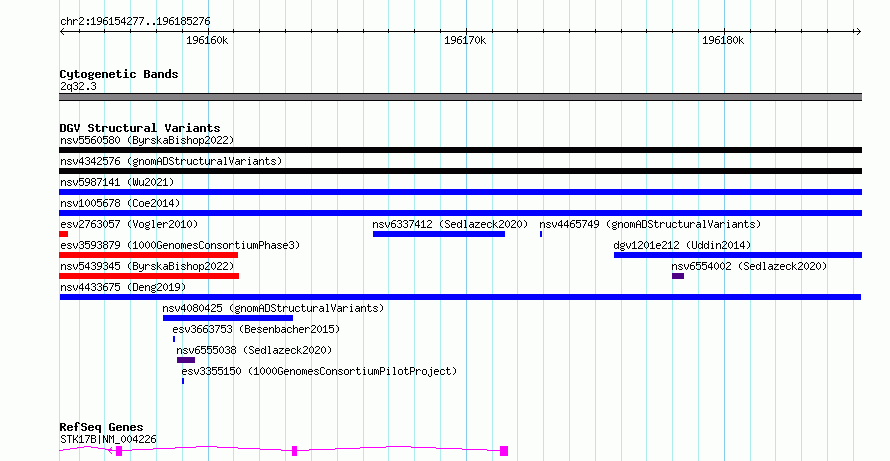Click the esv2763057 Vogler2010 label

(129, 224)
